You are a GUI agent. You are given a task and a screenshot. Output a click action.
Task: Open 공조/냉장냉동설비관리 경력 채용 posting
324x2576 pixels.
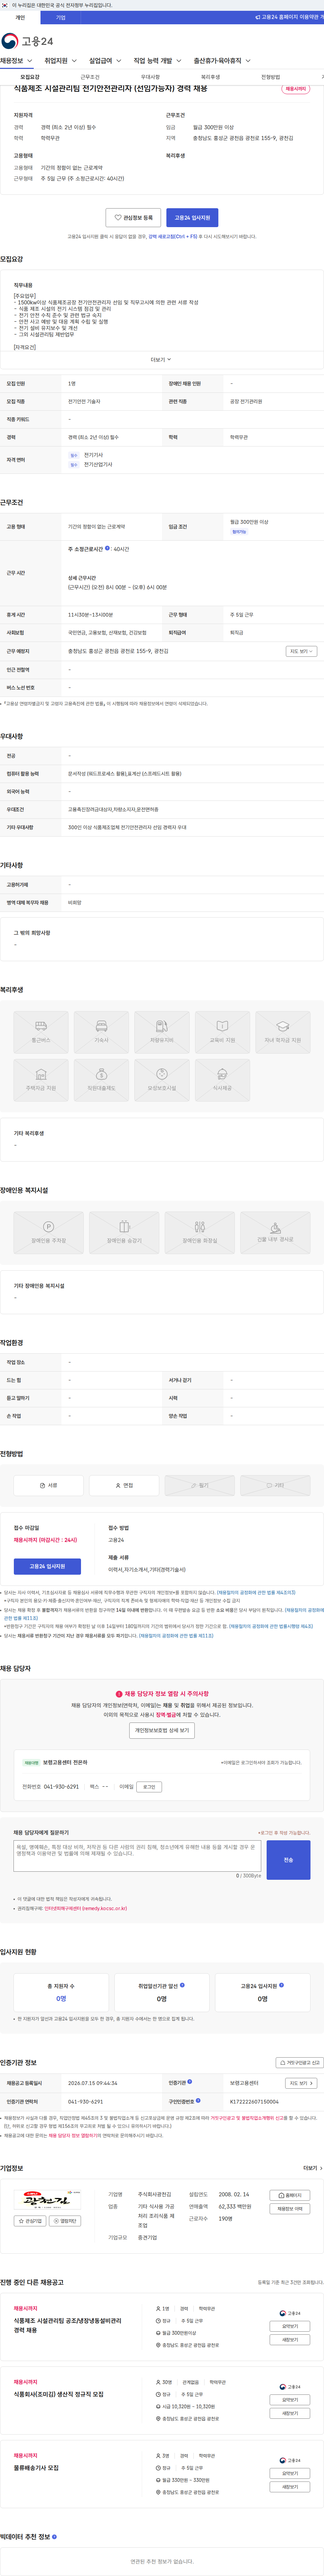click(67, 2325)
